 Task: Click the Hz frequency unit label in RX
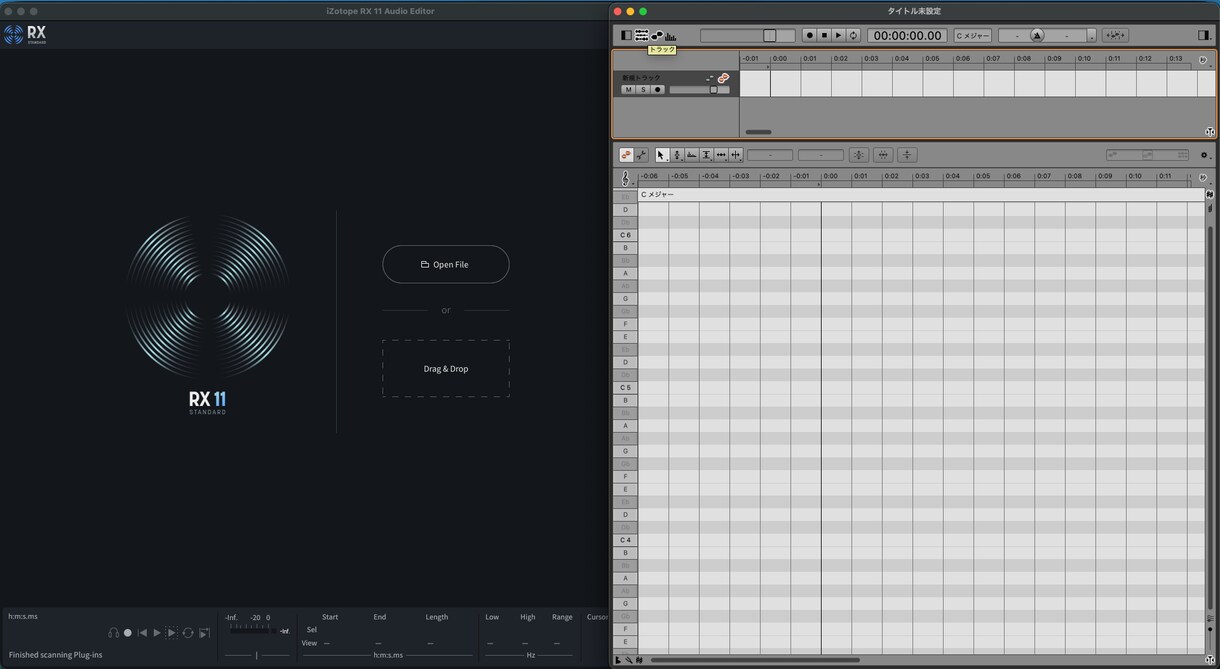[x=530, y=655]
